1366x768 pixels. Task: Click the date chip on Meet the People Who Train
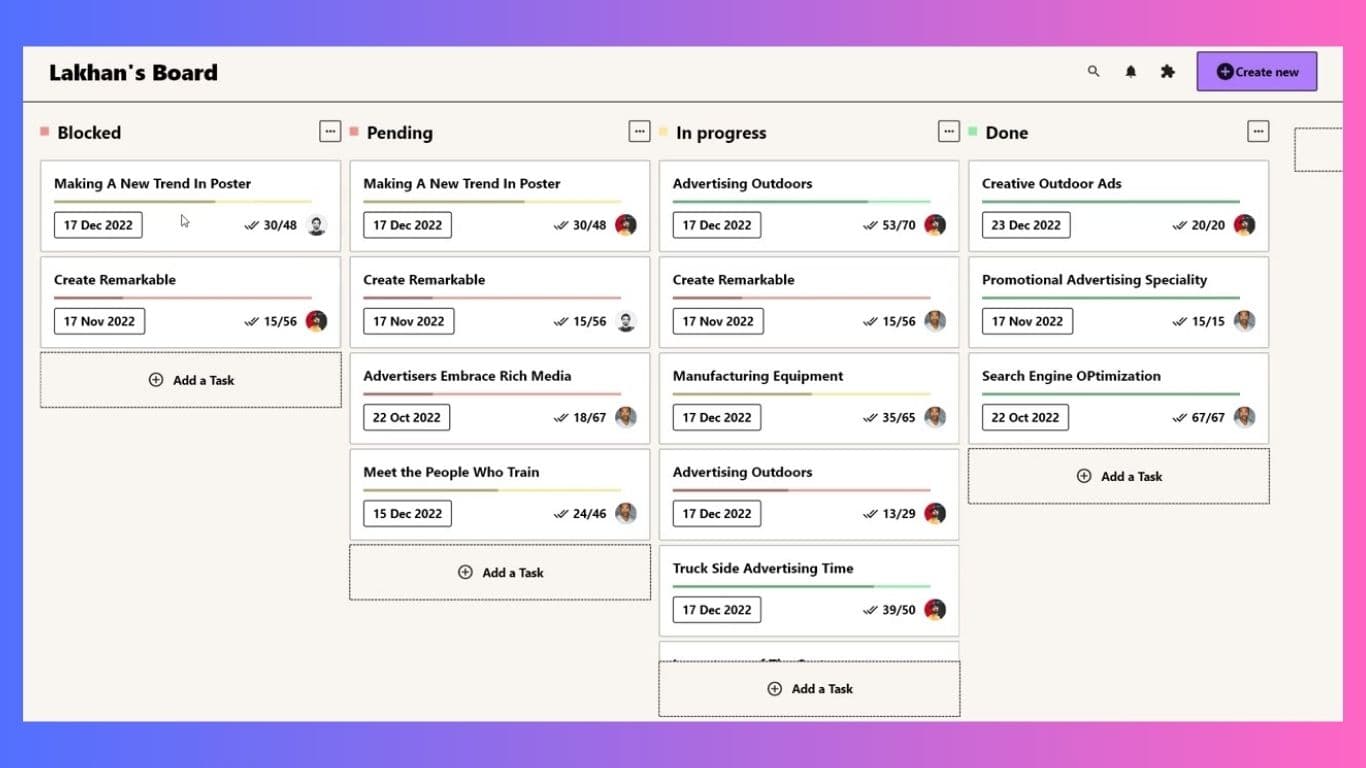point(407,513)
